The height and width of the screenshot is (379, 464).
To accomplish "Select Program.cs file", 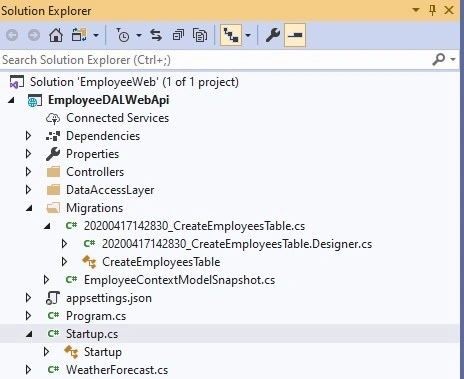I will tap(96, 316).
